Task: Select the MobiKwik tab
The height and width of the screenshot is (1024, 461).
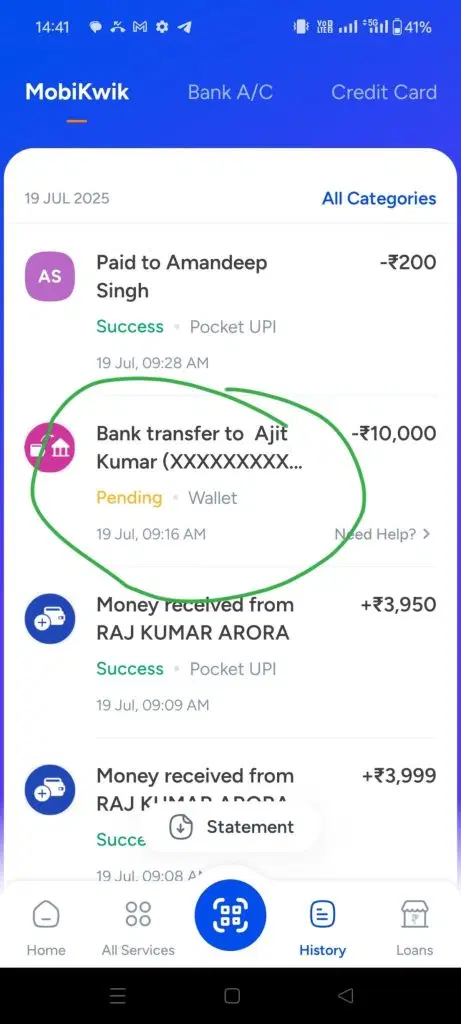Action: coord(77,92)
